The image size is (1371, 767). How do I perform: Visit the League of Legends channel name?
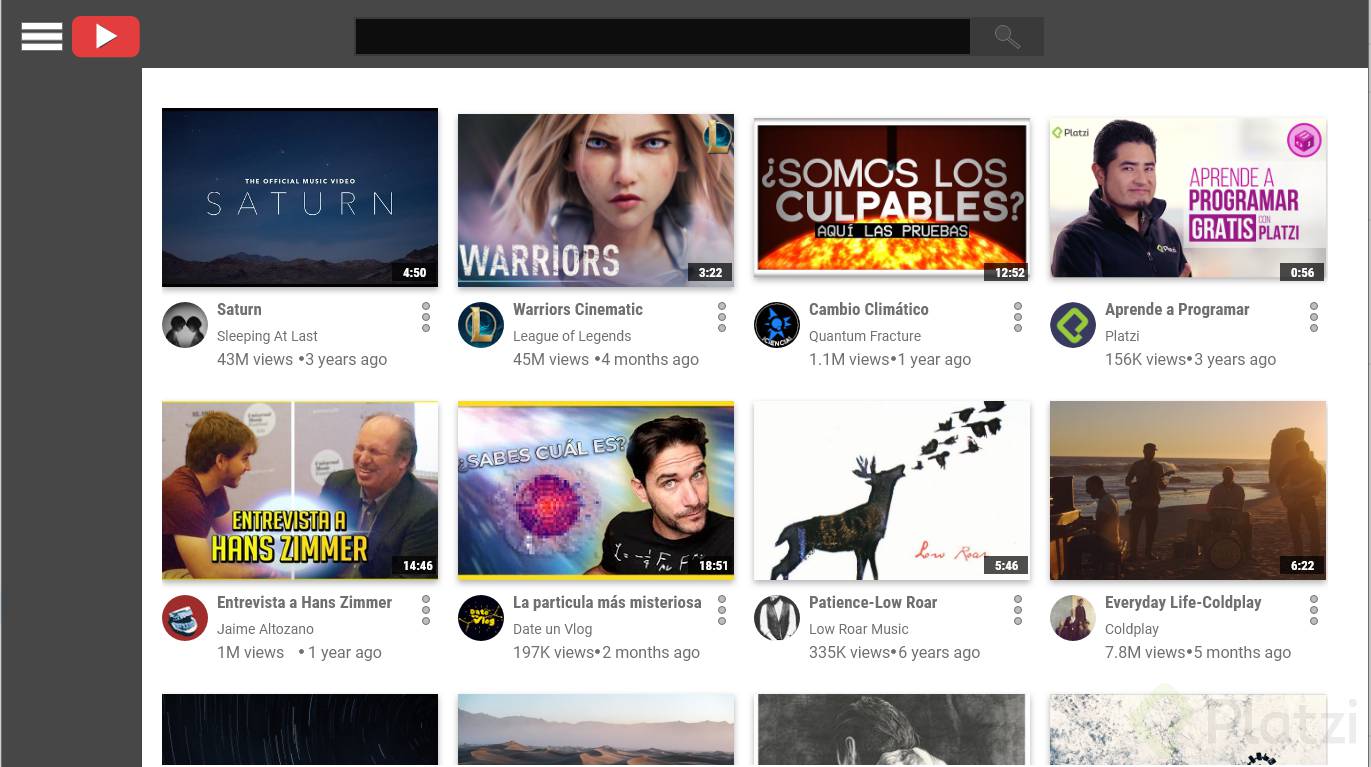click(x=572, y=336)
